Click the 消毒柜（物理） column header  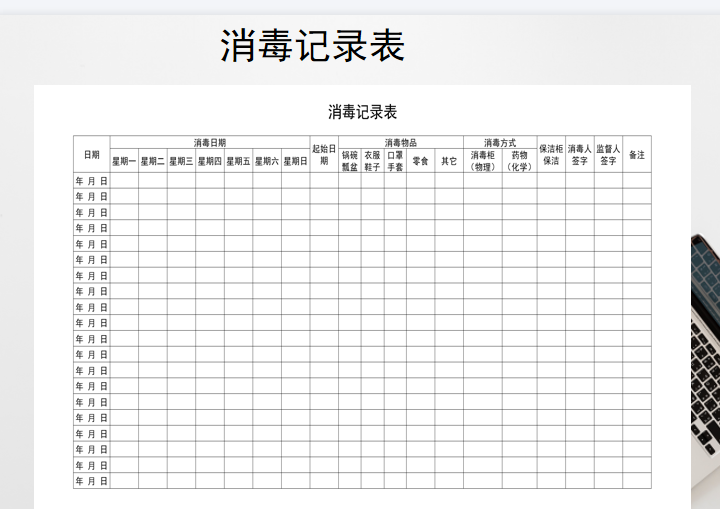coord(483,161)
